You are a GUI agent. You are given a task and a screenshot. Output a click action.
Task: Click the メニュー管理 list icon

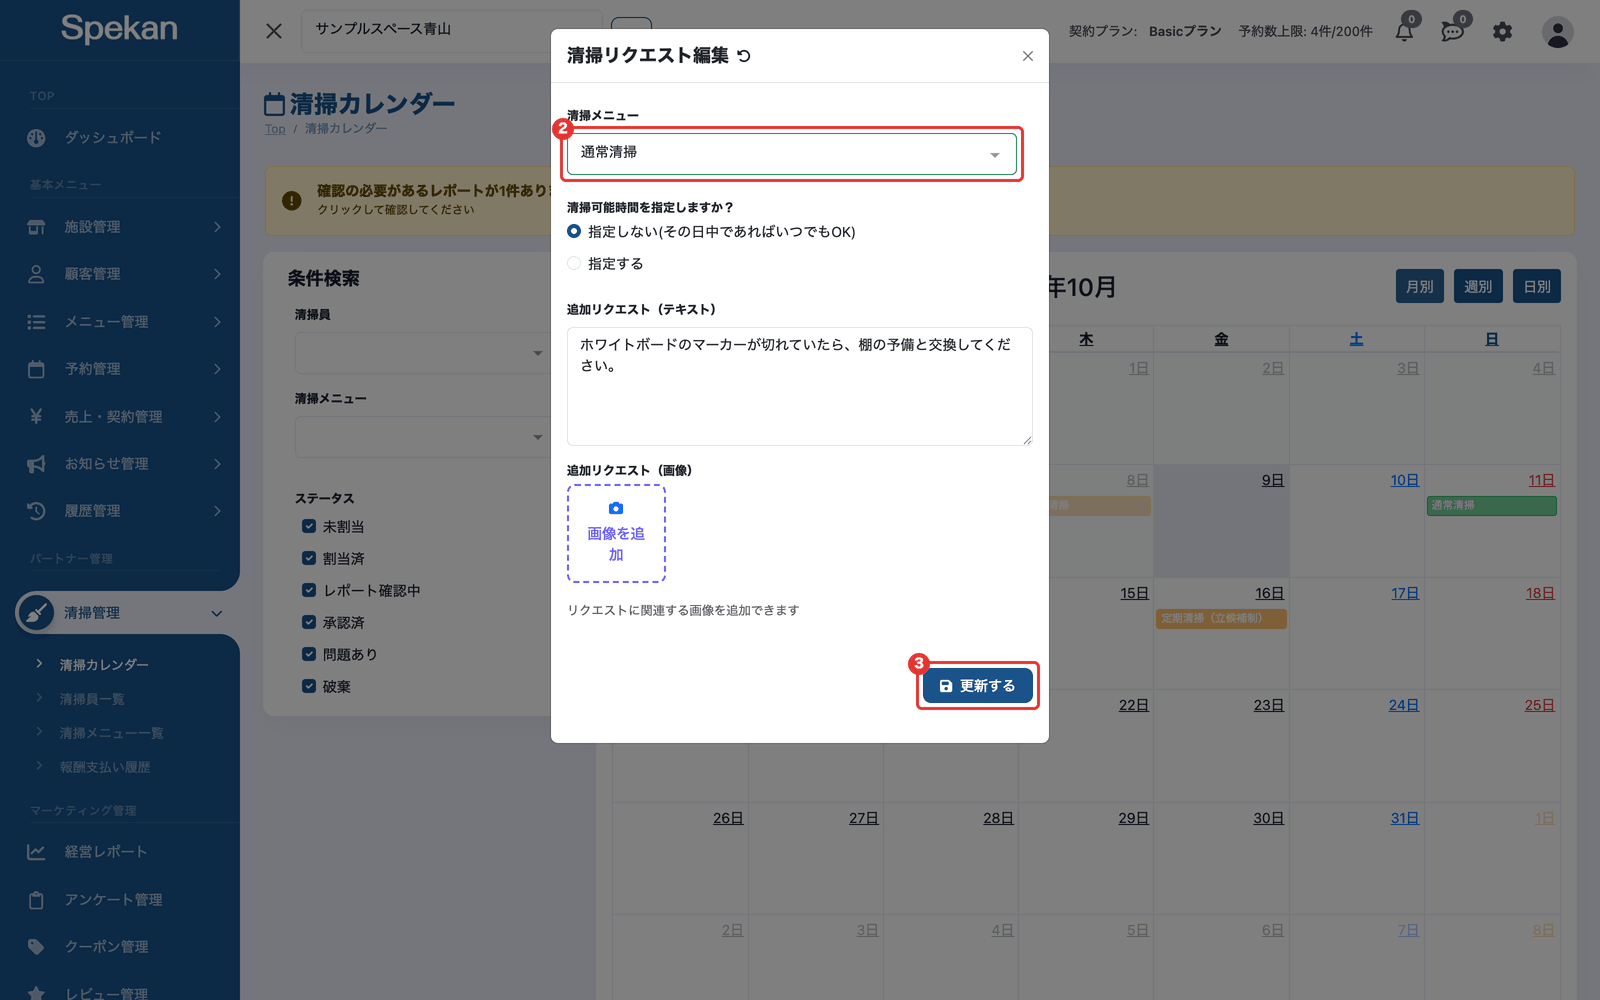coord(36,322)
